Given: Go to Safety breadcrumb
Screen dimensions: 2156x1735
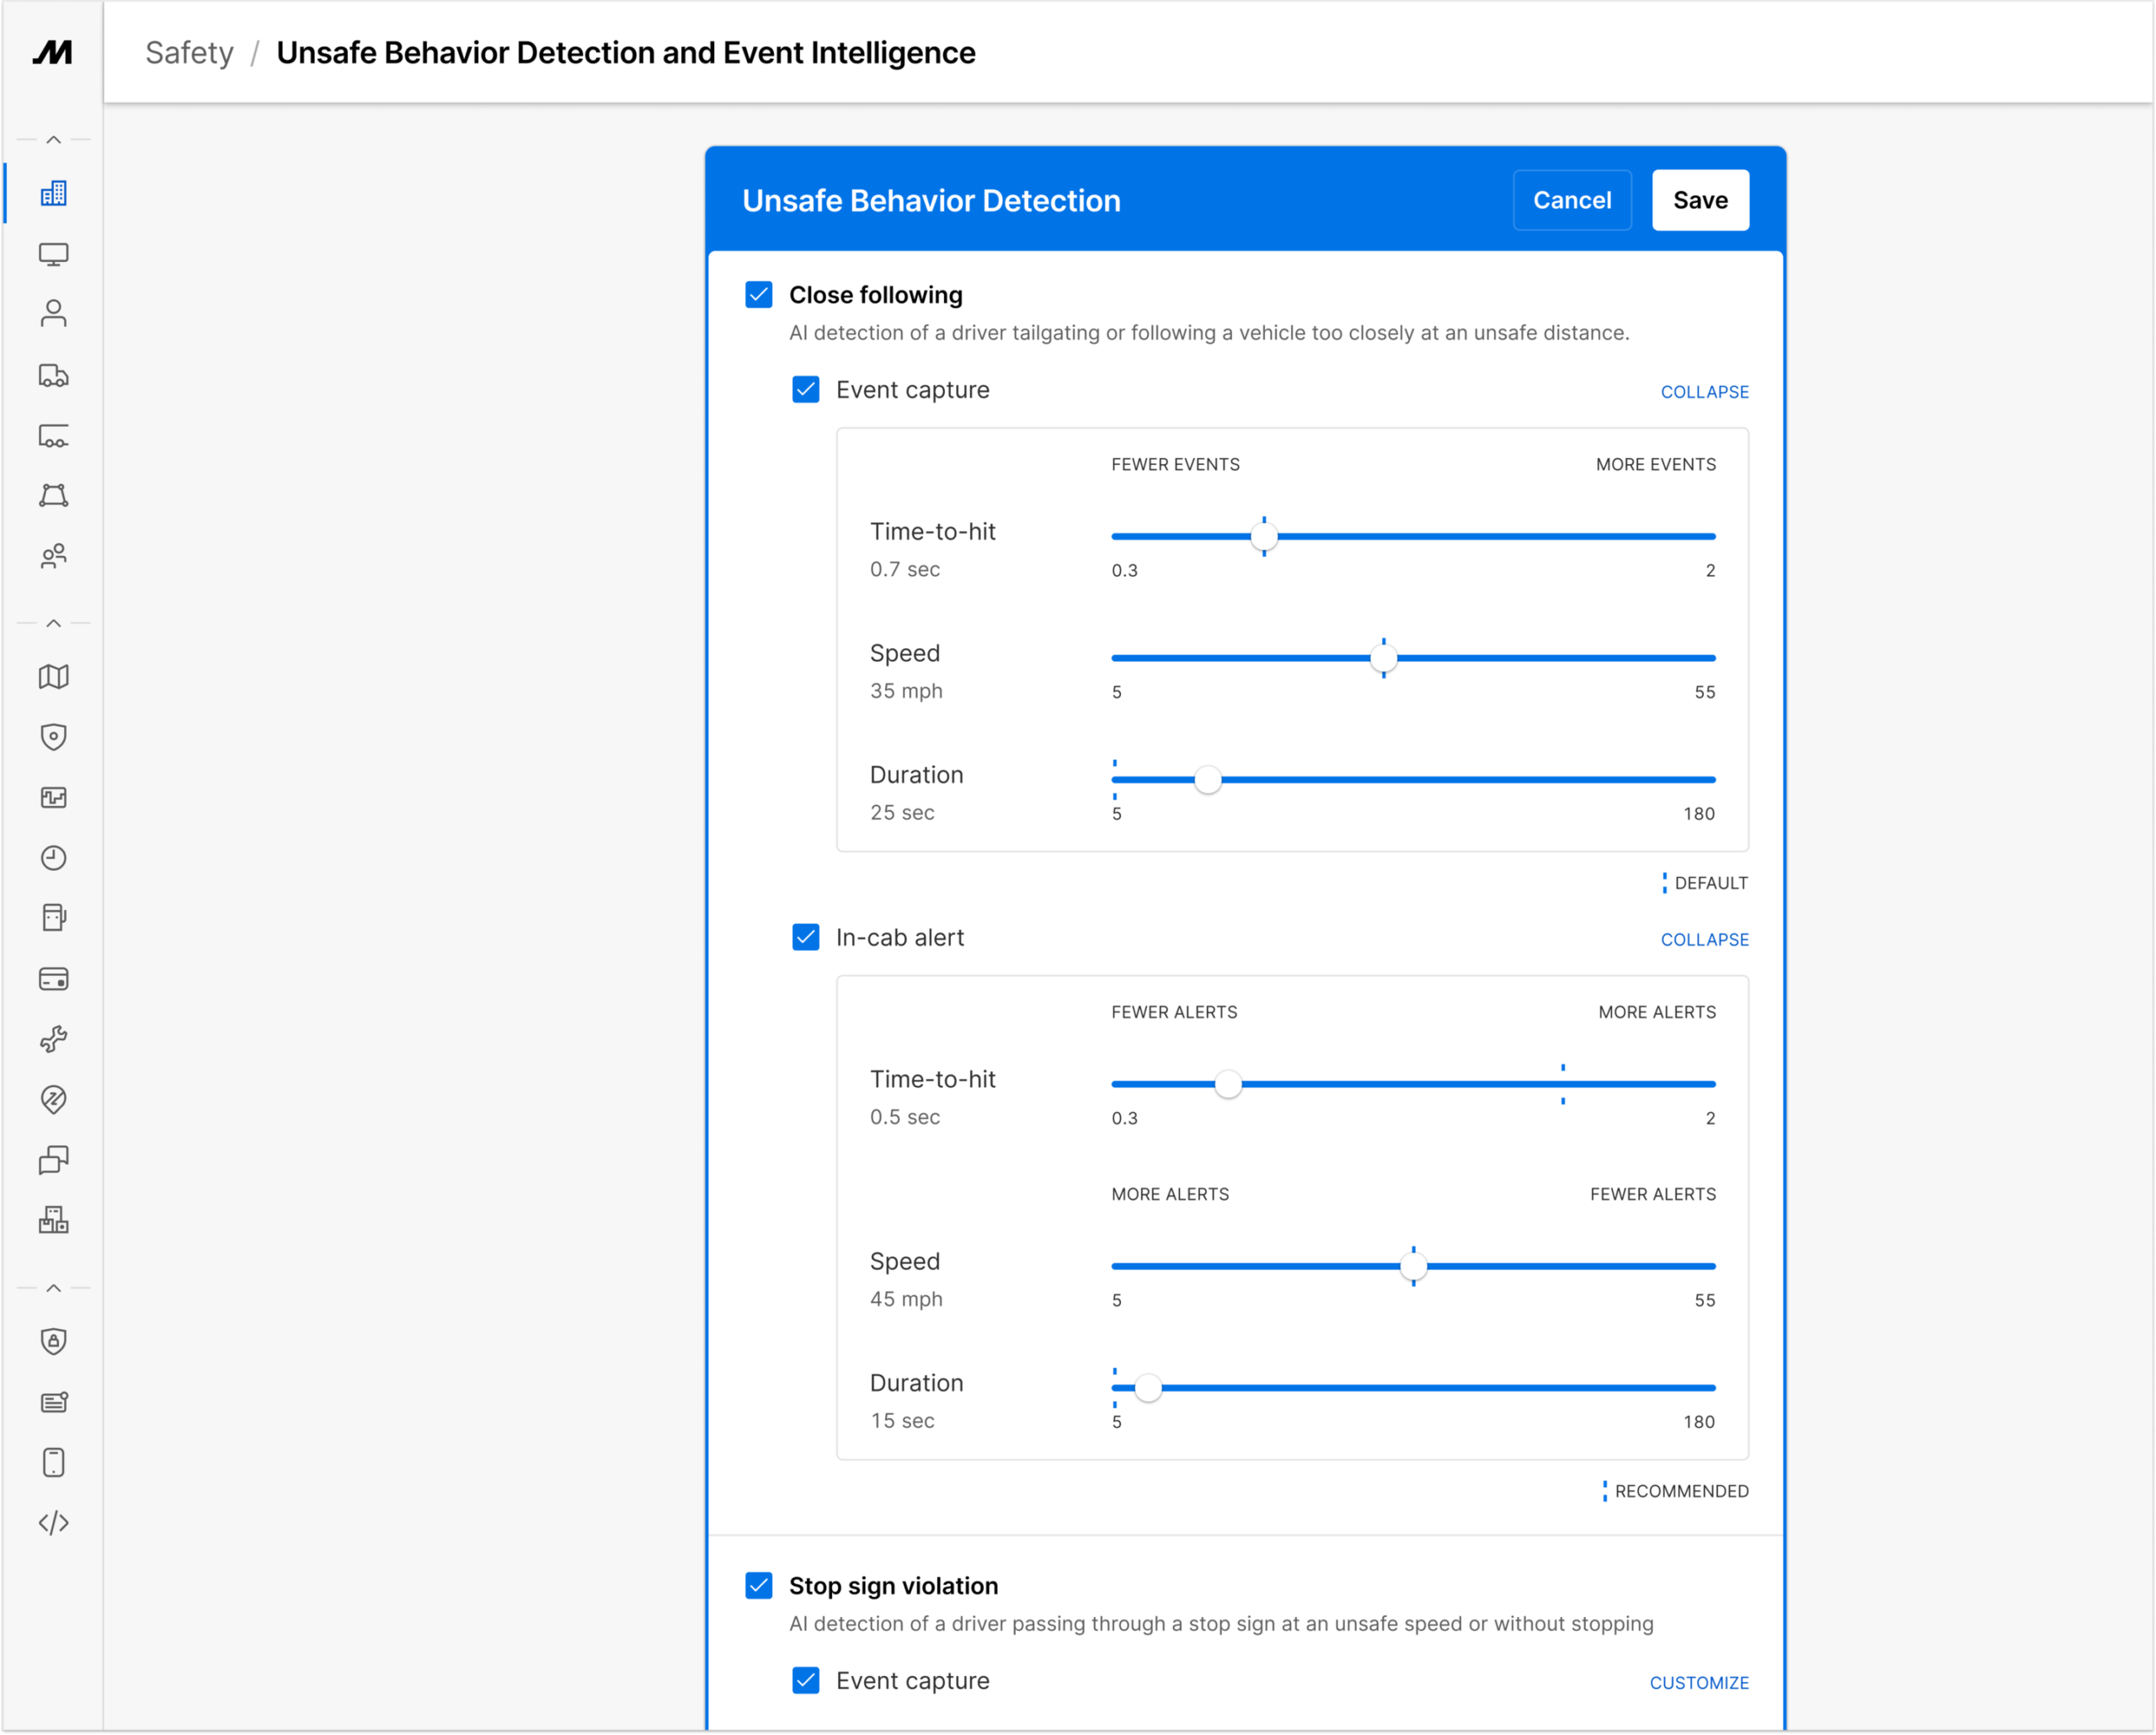Looking at the screenshot, I should coord(189,53).
